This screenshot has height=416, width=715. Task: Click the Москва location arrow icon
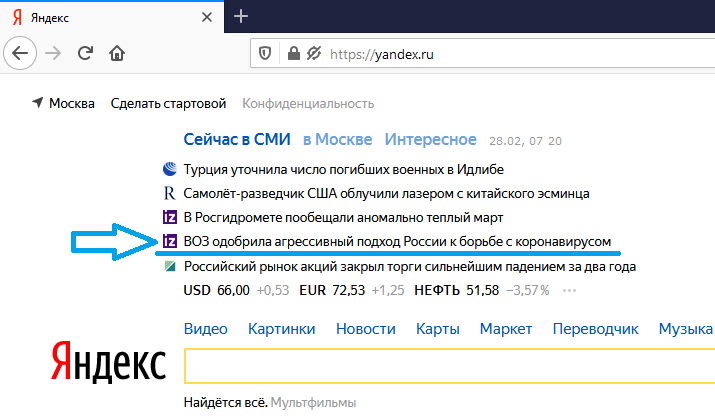coord(38,103)
